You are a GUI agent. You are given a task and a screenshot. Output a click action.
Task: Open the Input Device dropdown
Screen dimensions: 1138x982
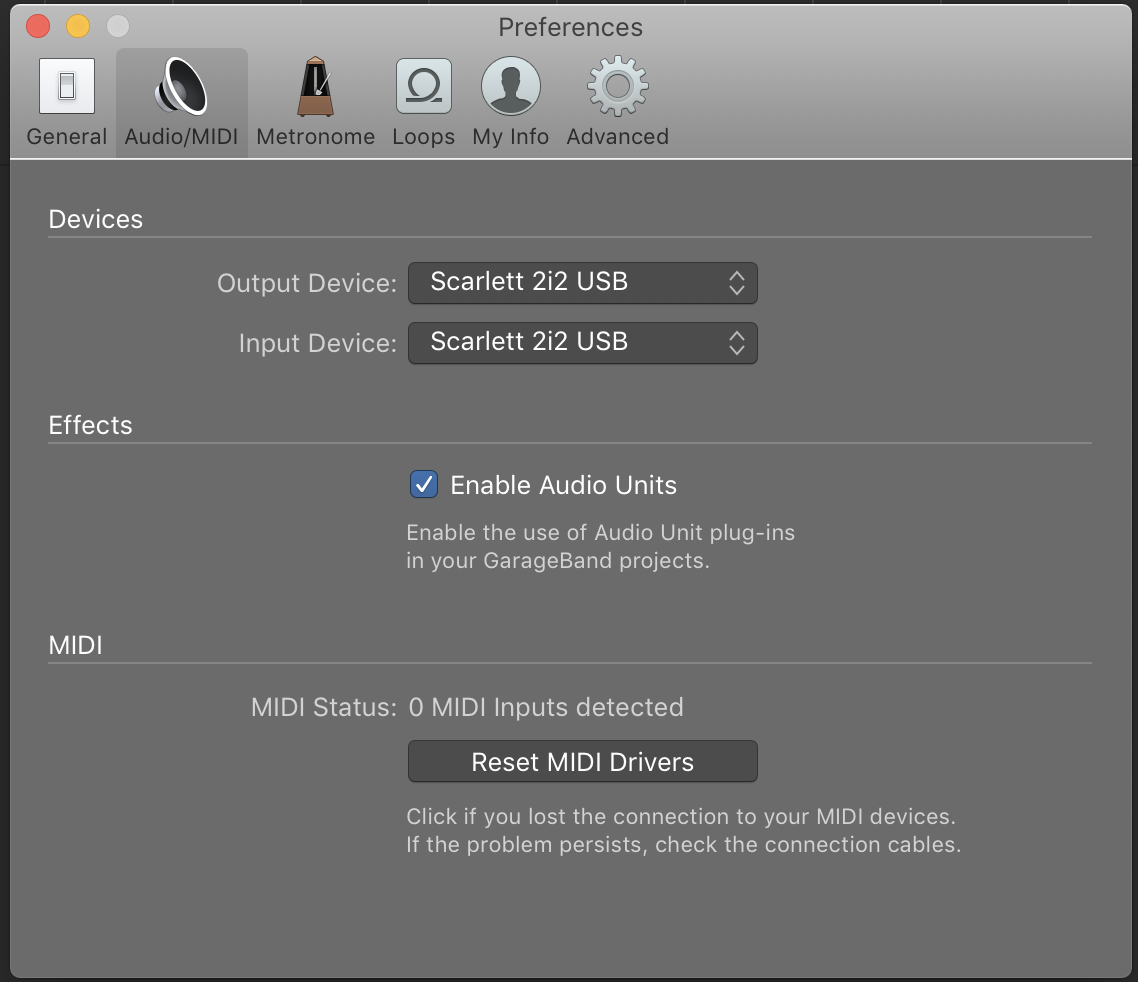(x=582, y=343)
